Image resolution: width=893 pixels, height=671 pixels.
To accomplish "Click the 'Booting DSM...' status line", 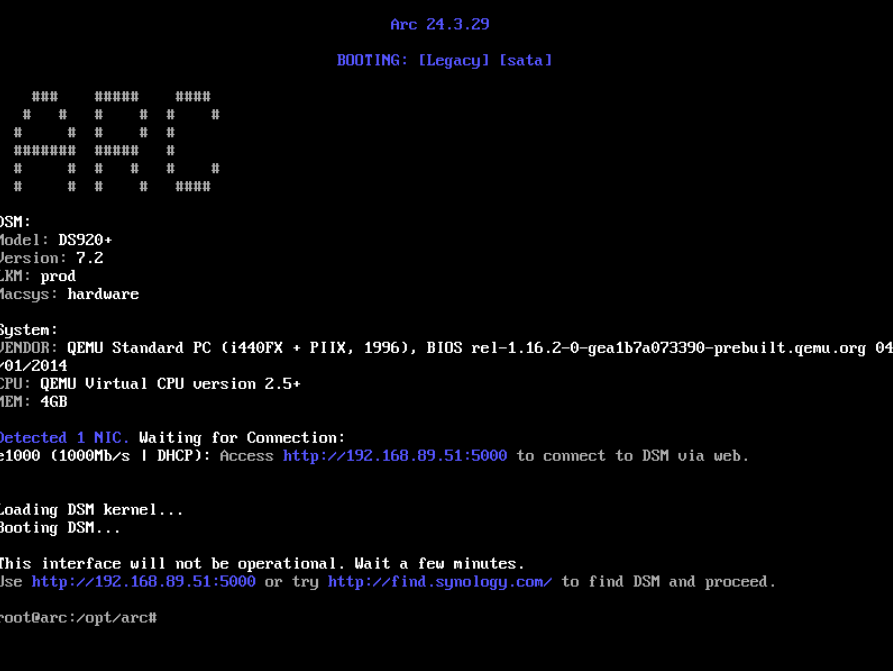I will point(60,528).
